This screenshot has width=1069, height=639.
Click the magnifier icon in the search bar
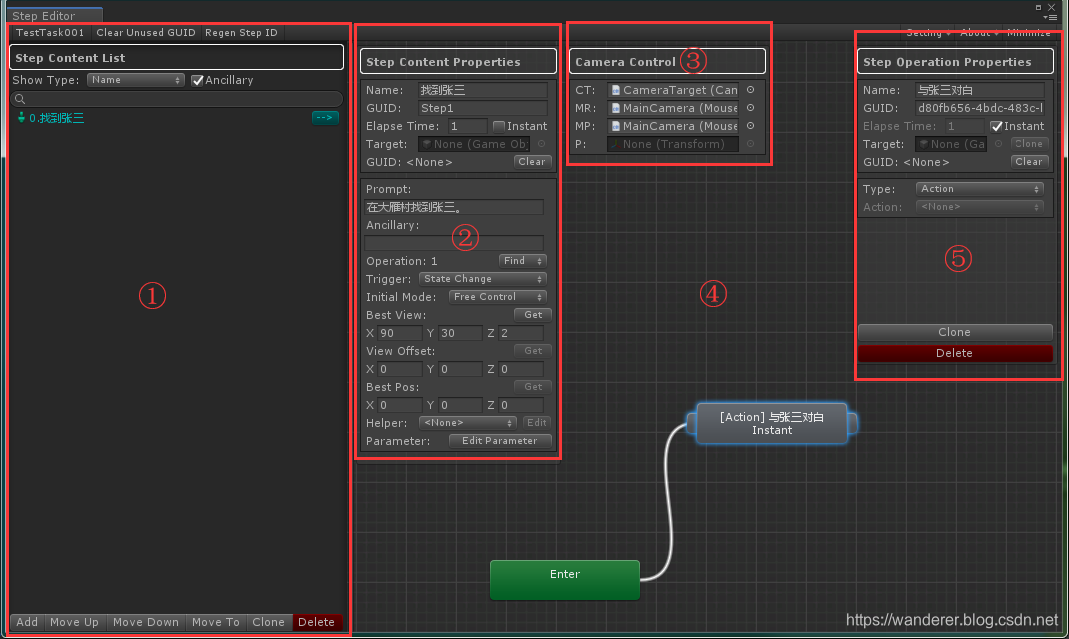(x=21, y=99)
